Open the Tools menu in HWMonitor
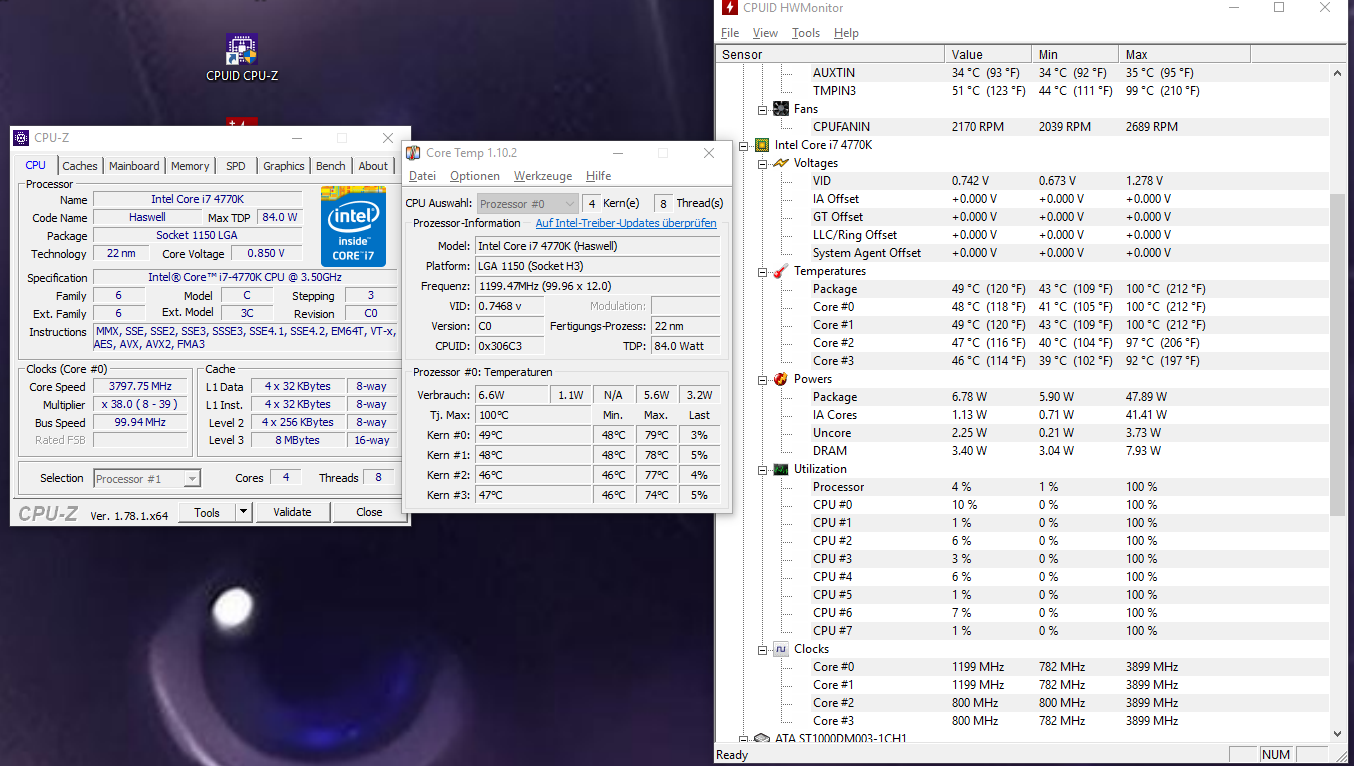This screenshot has height=766, width=1354. click(x=806, y=33)
